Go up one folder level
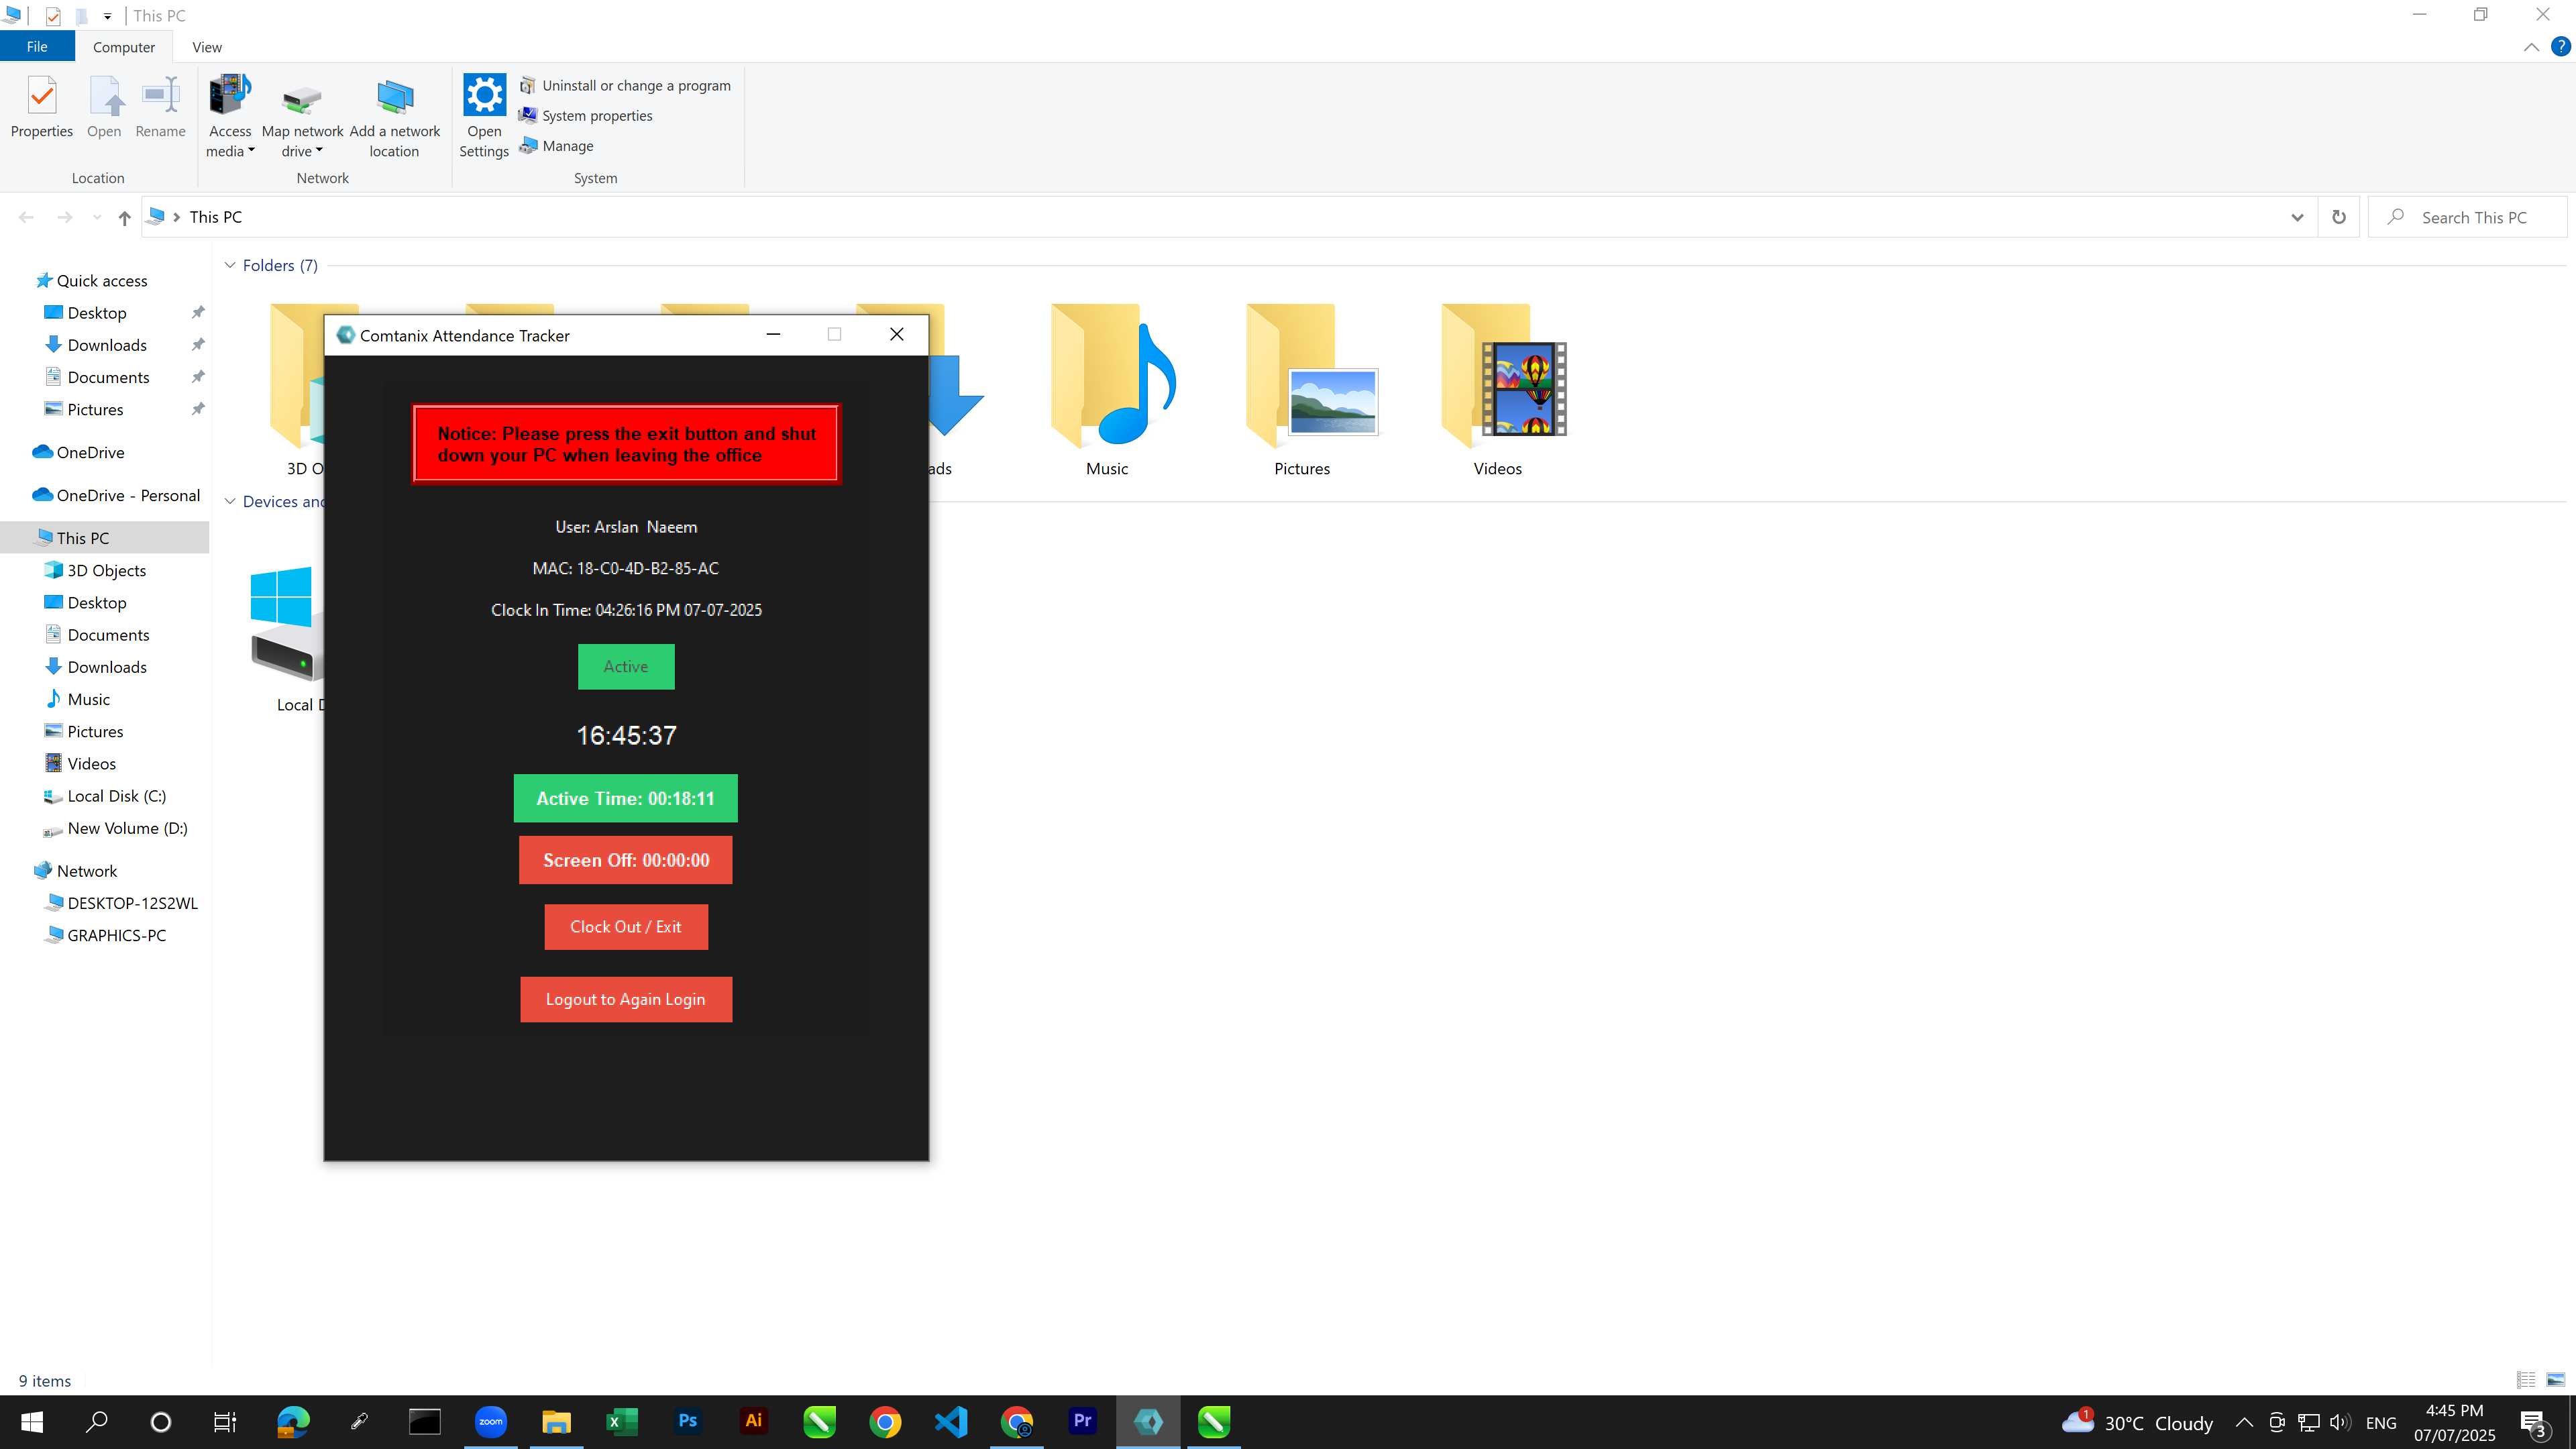Image resolution: width=2576 pixels, height=1449 pixels. (124, 218)
